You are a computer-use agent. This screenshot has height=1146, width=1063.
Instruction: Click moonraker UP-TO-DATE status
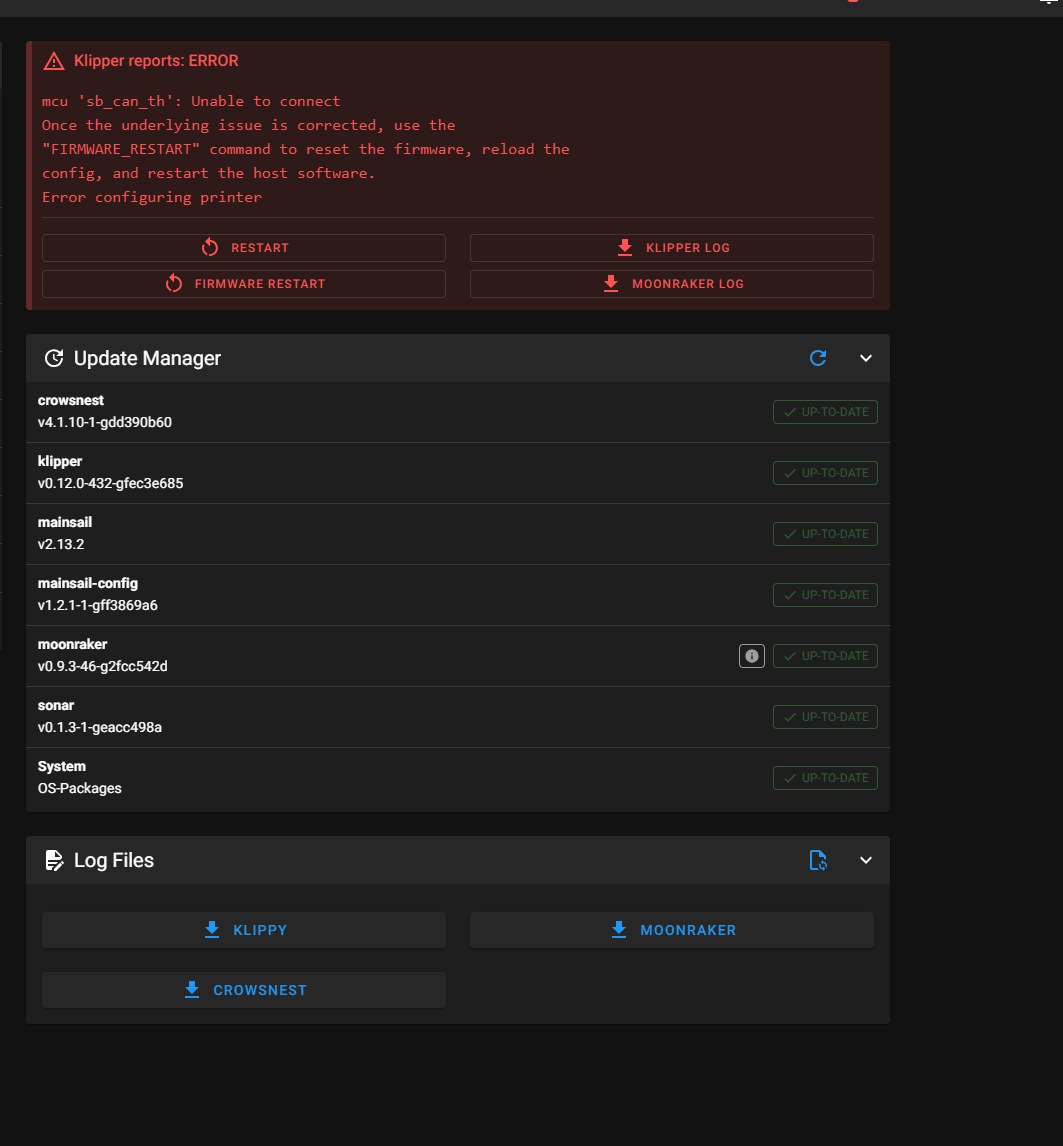pos(825,656)
